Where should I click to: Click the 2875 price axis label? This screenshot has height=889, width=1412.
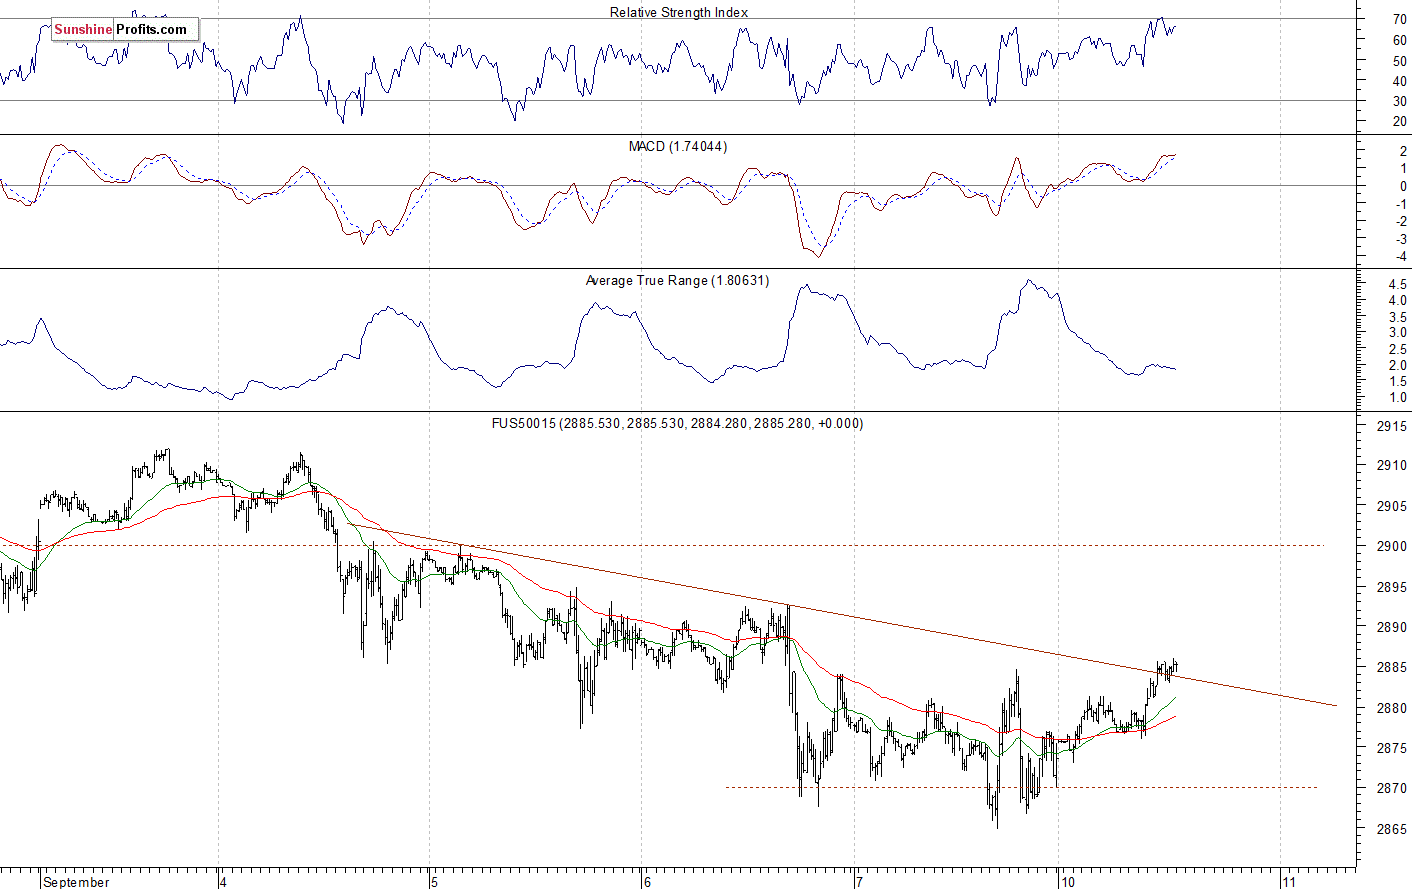1392,748
